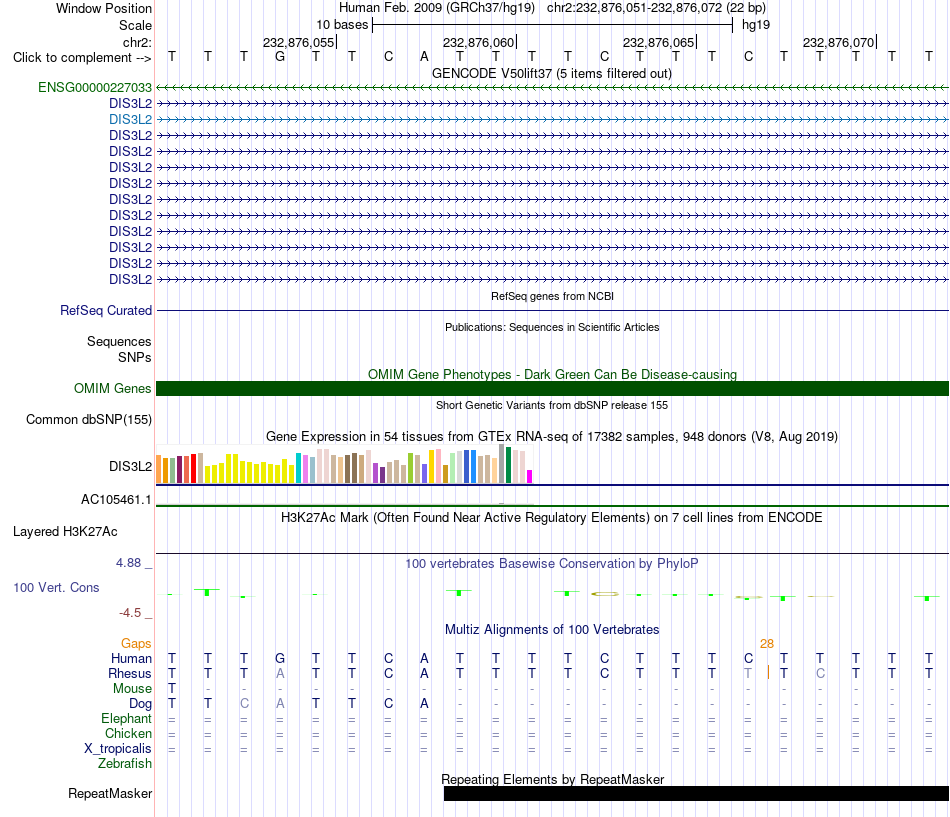Click the A base in the reference sequence row

click(x=424, y=56)
